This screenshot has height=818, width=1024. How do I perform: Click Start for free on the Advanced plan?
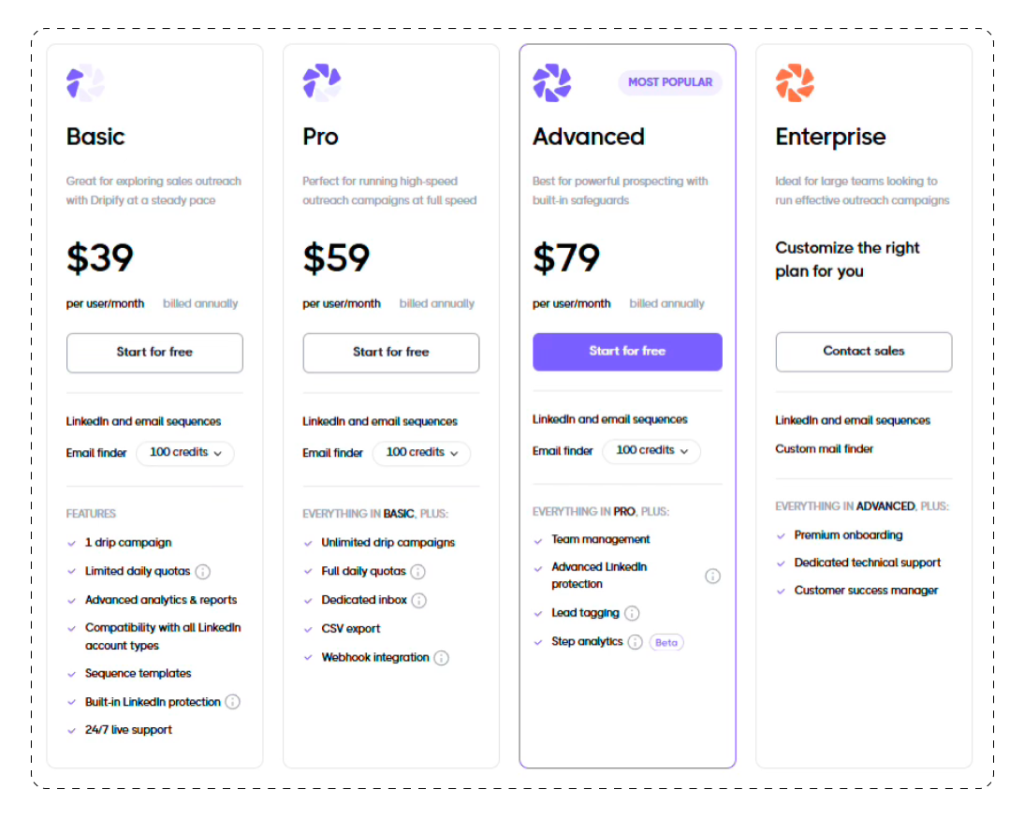(x=627, y=352)
